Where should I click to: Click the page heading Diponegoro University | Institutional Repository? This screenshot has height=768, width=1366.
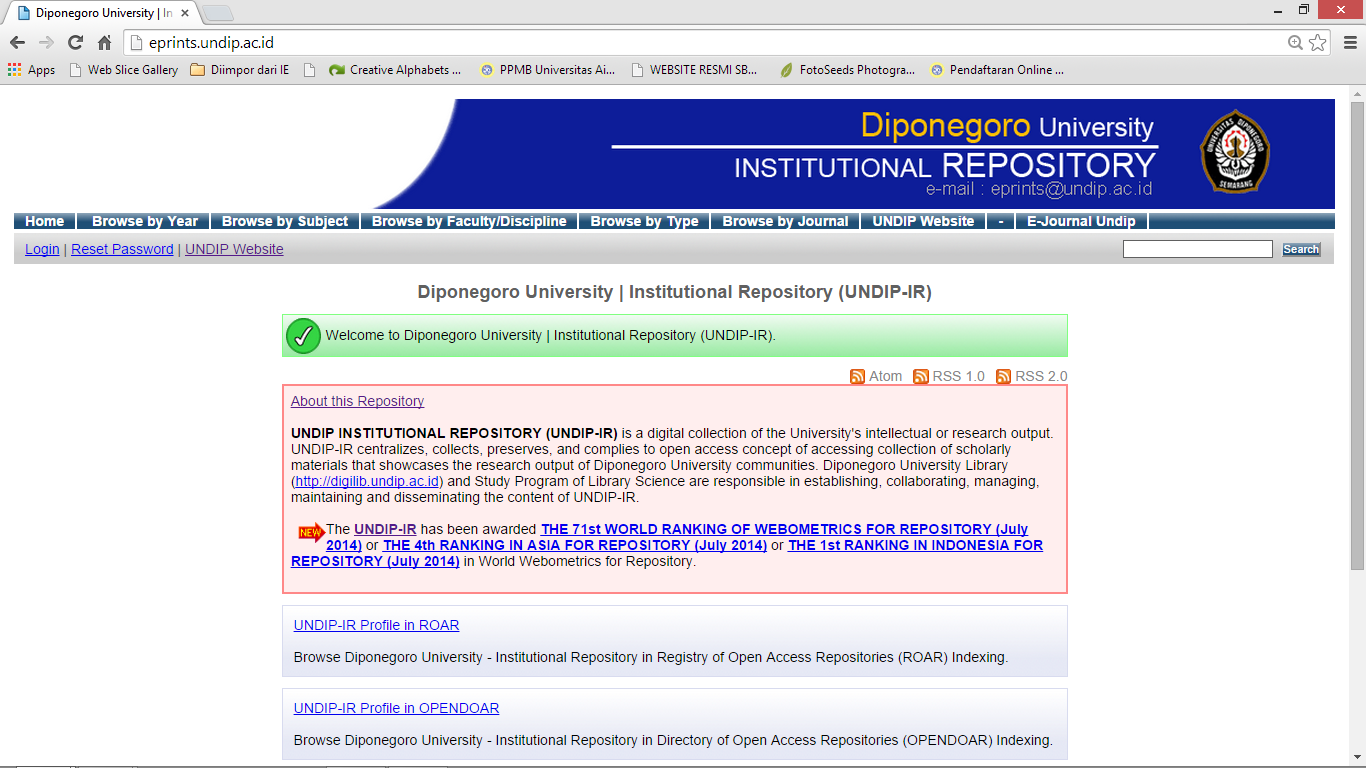tap(674, 292)
